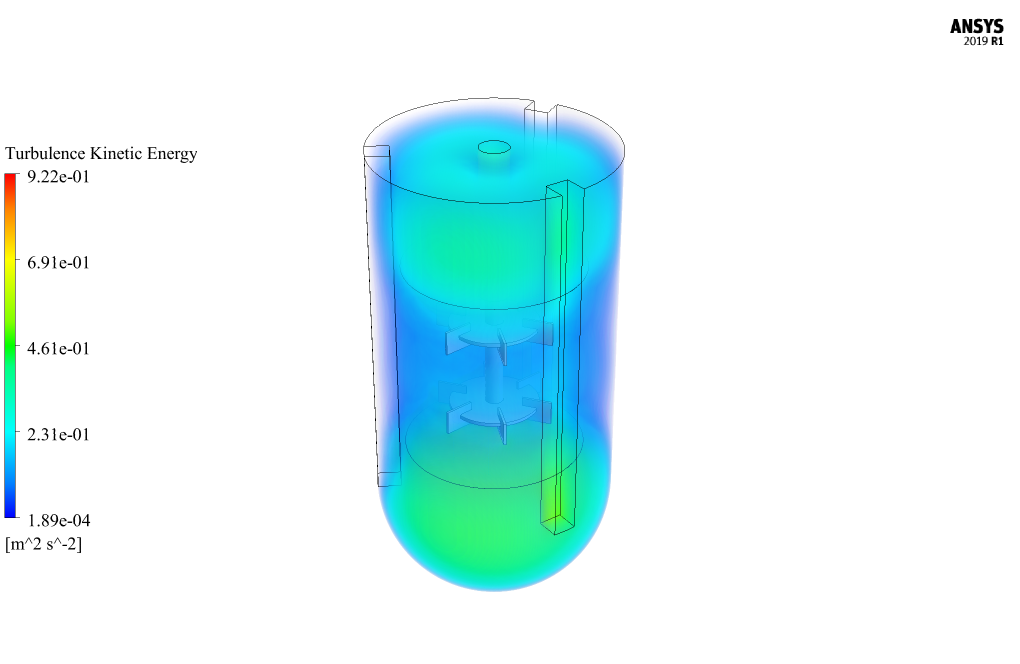This screenshot has height=664, width=1020.
Task: Select the lower impeller in the tank
Action: pos(497,412)
